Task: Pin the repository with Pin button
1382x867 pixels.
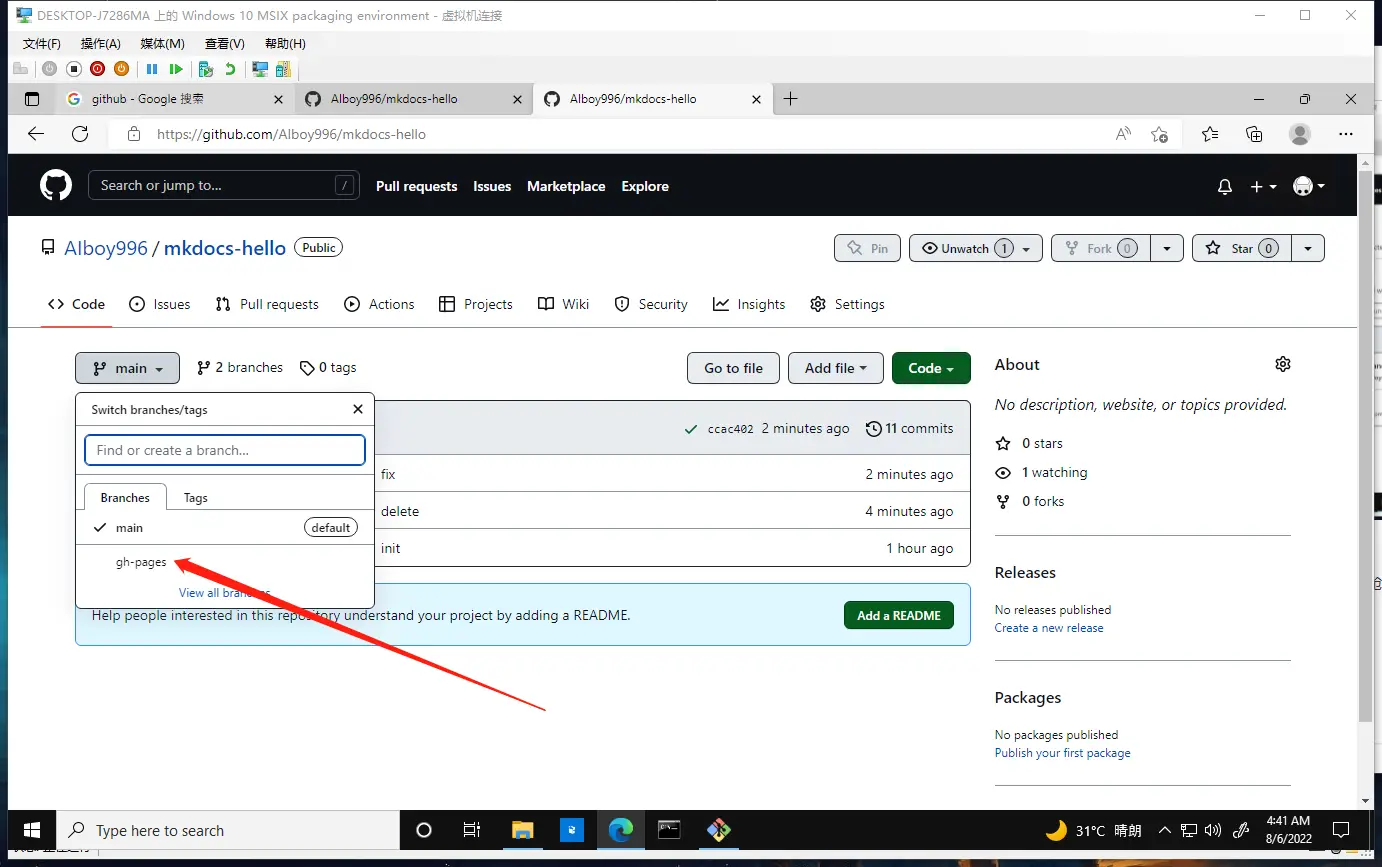Action: [x=867, y=249]
